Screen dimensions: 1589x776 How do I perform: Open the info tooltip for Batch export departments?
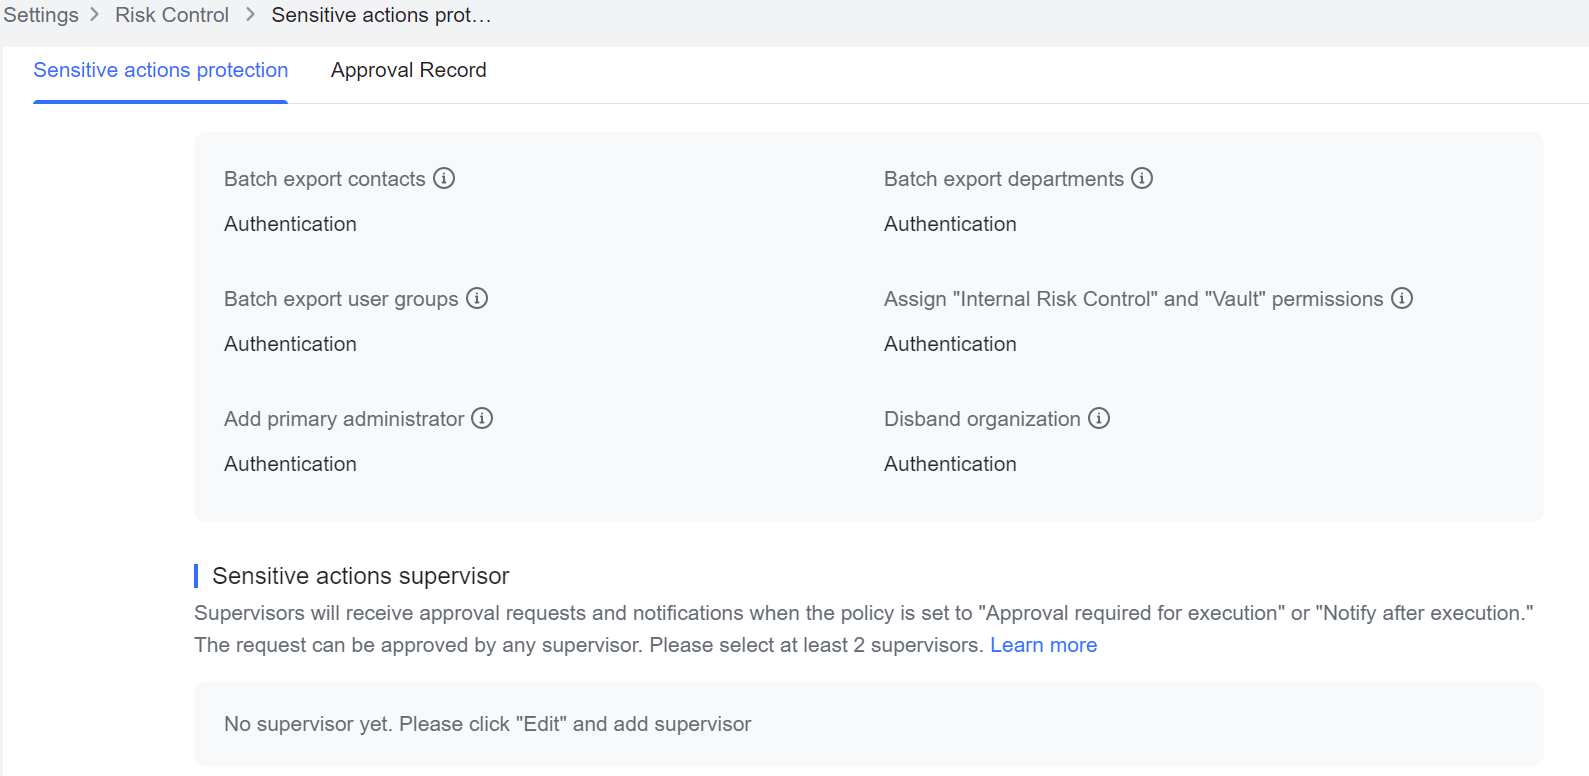(x=1142, y=178)
